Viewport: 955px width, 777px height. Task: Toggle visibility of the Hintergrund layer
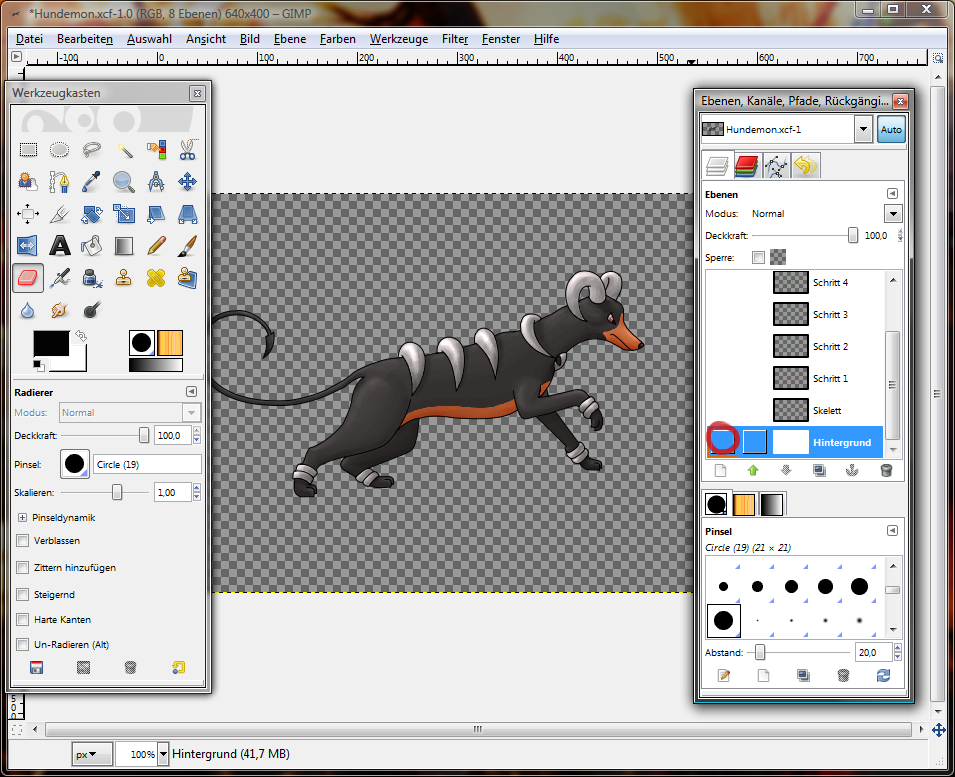point(723,441)
